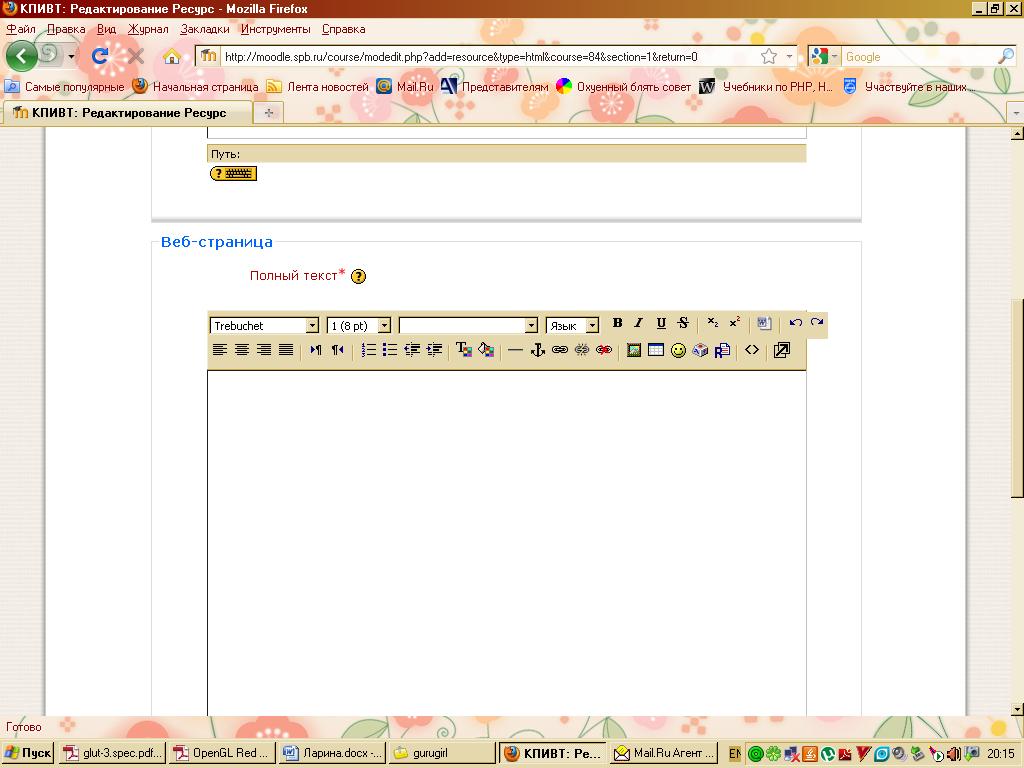Image resolution: width=1024 pixels, height=768 pixels.
Task: Insert a web link
Action: coord(560,351)
